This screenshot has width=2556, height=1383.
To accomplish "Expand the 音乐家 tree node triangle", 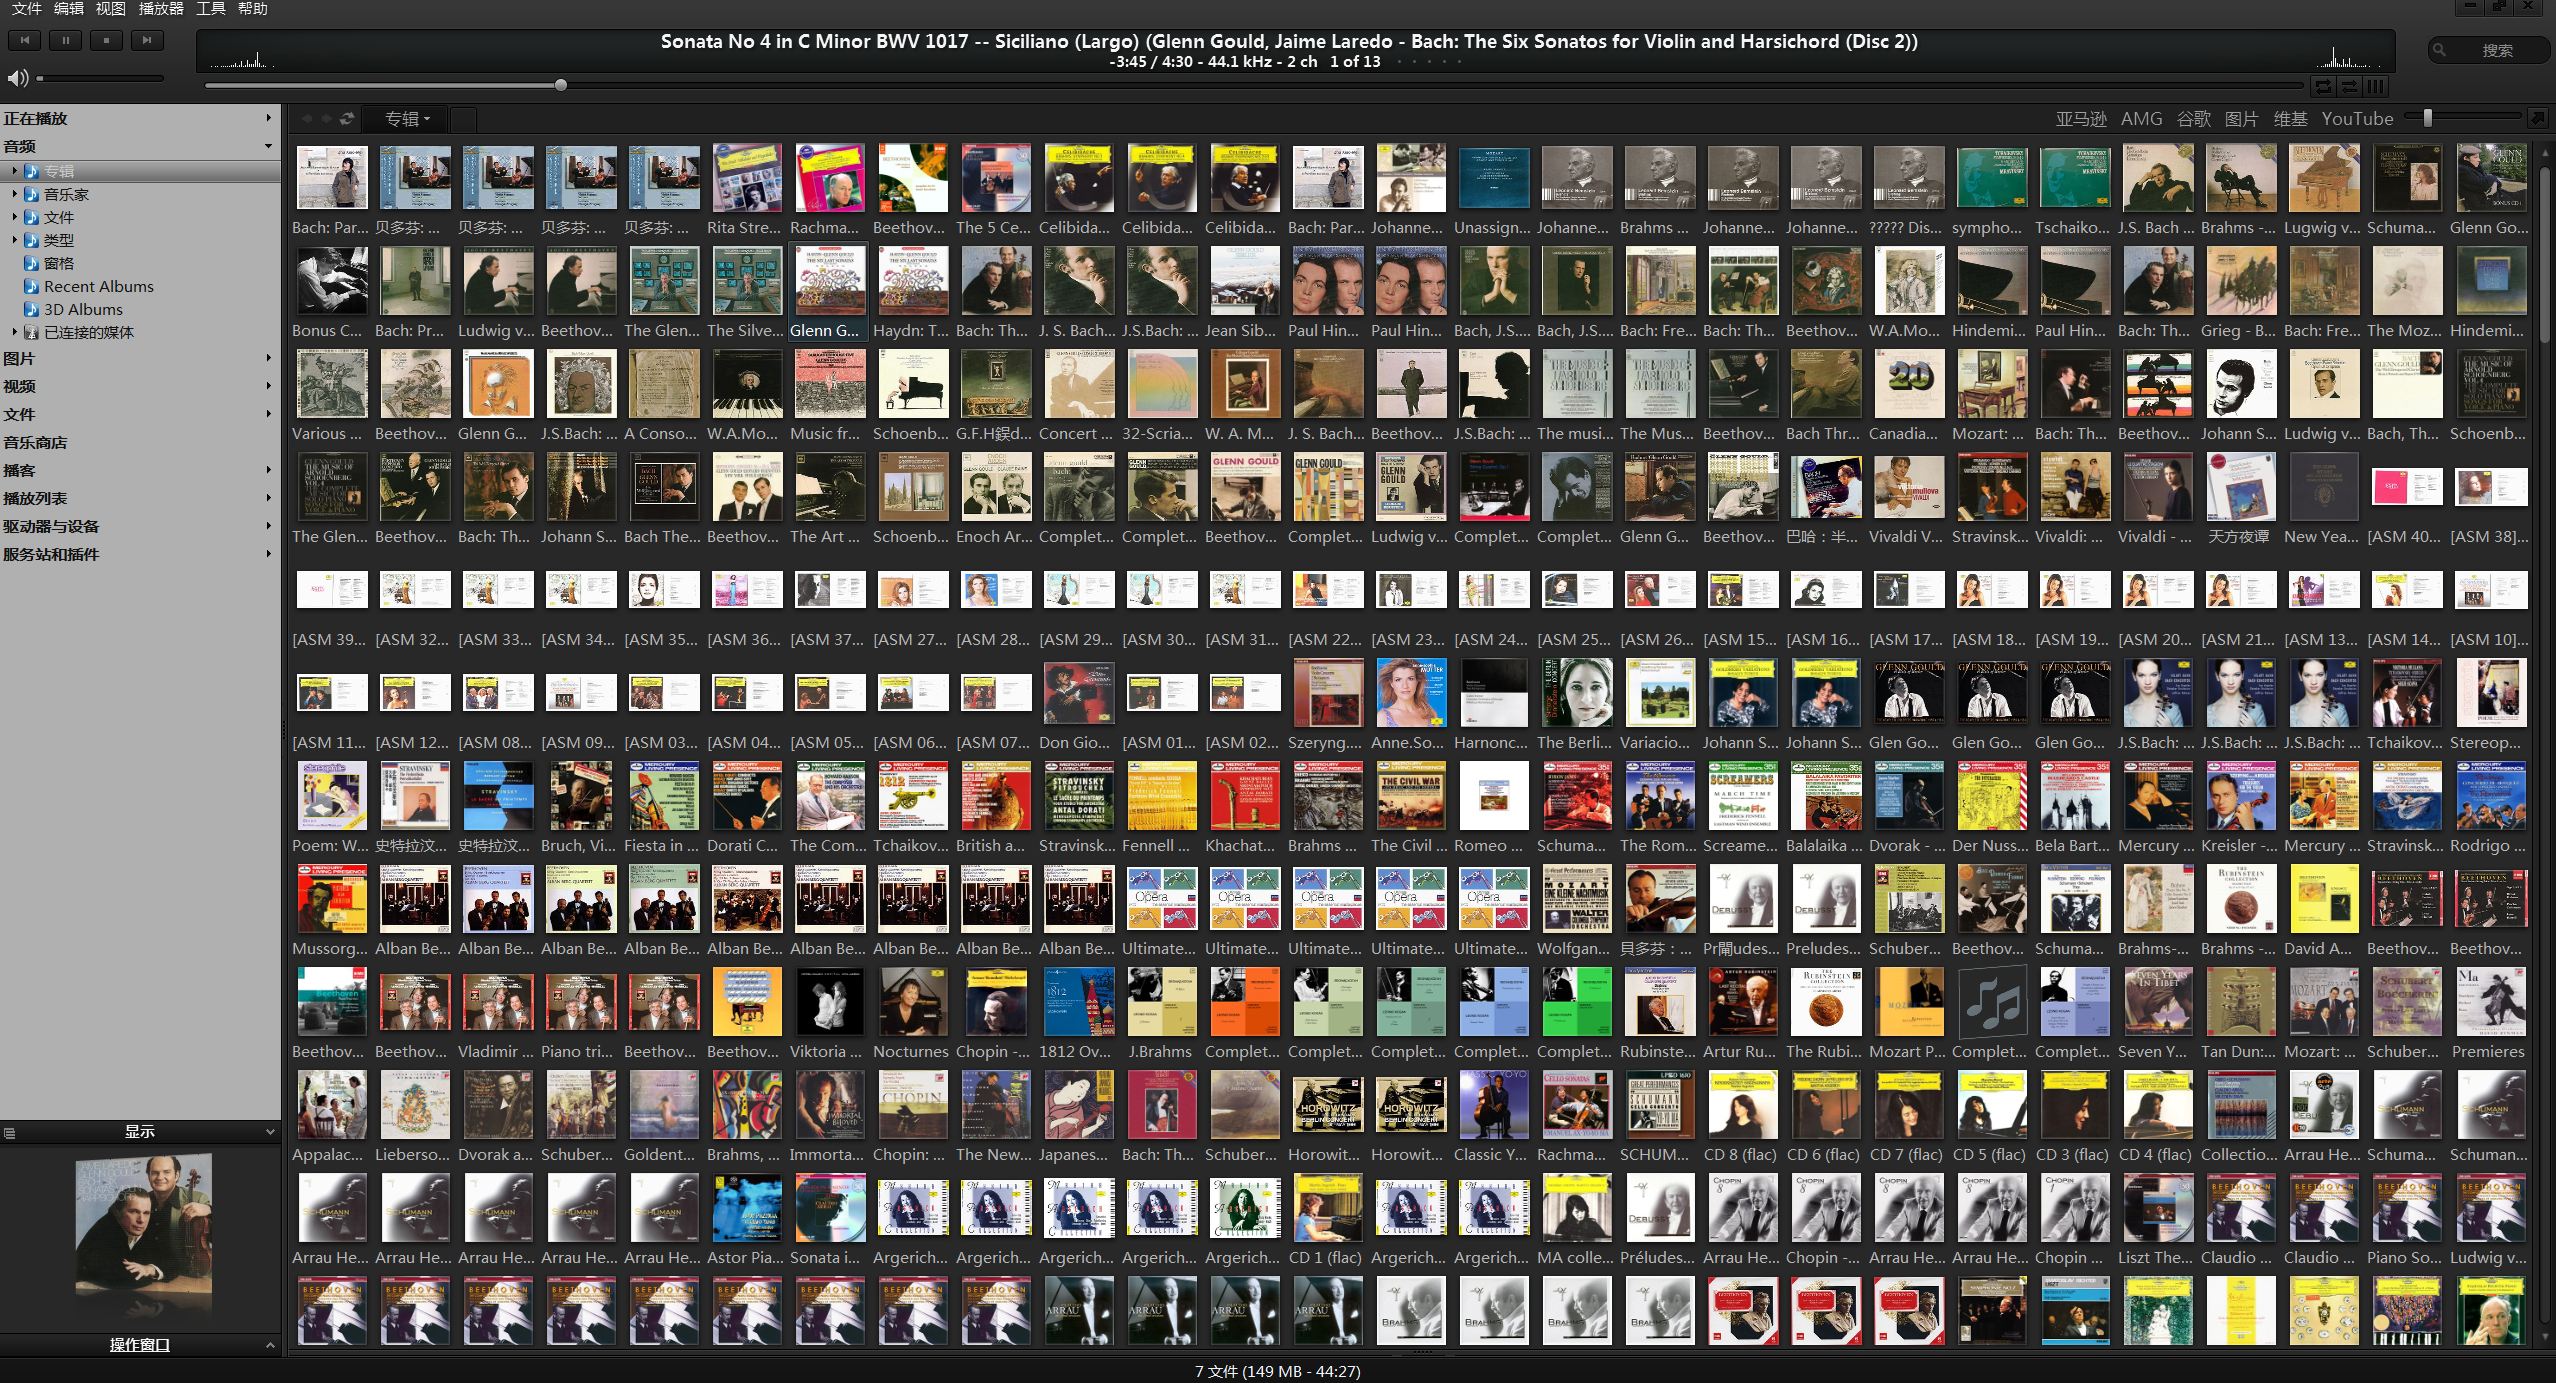I will [x=14, y=194].
